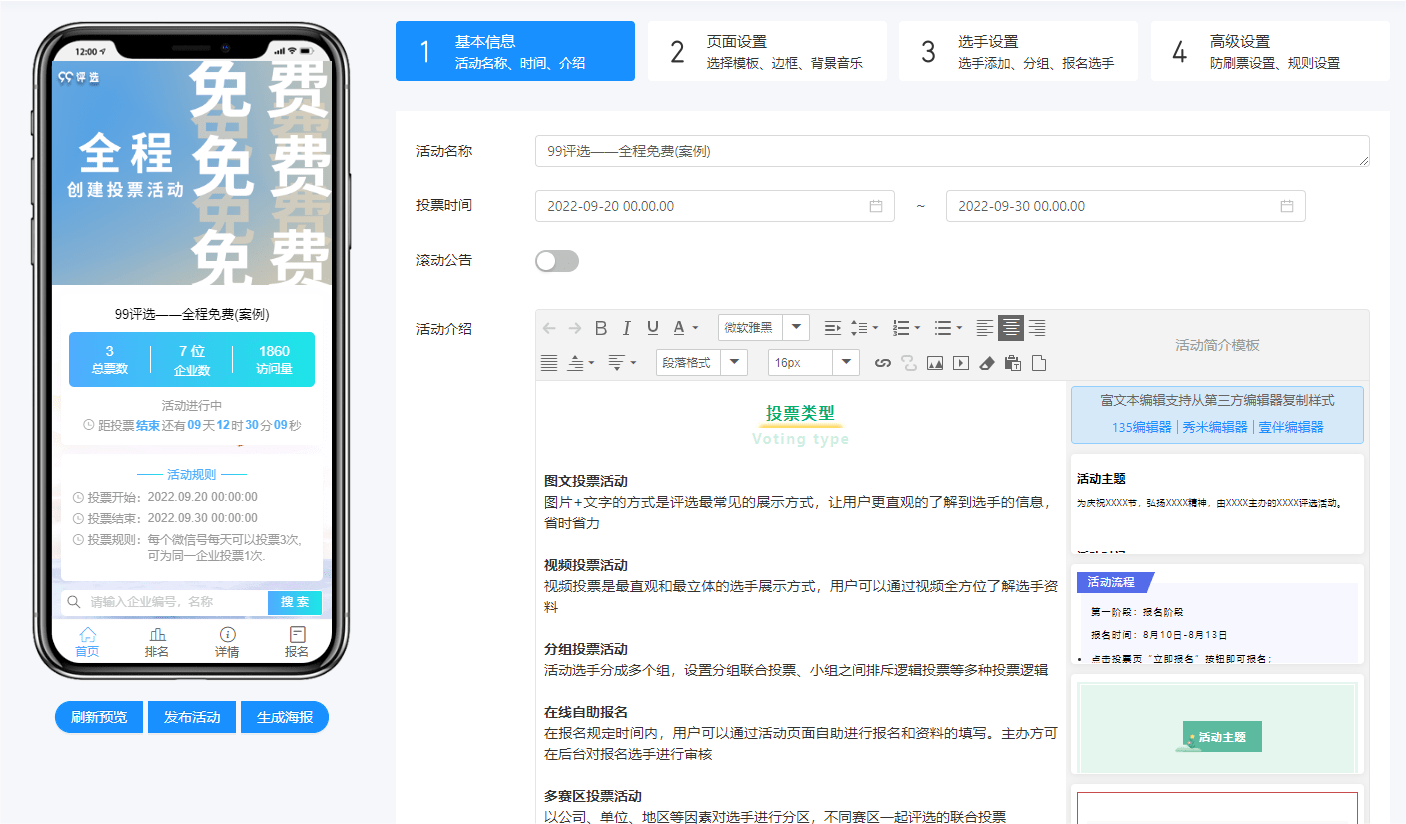Open 报名 tab in phone preview
1406x824 pixels.
coord(297,642)
